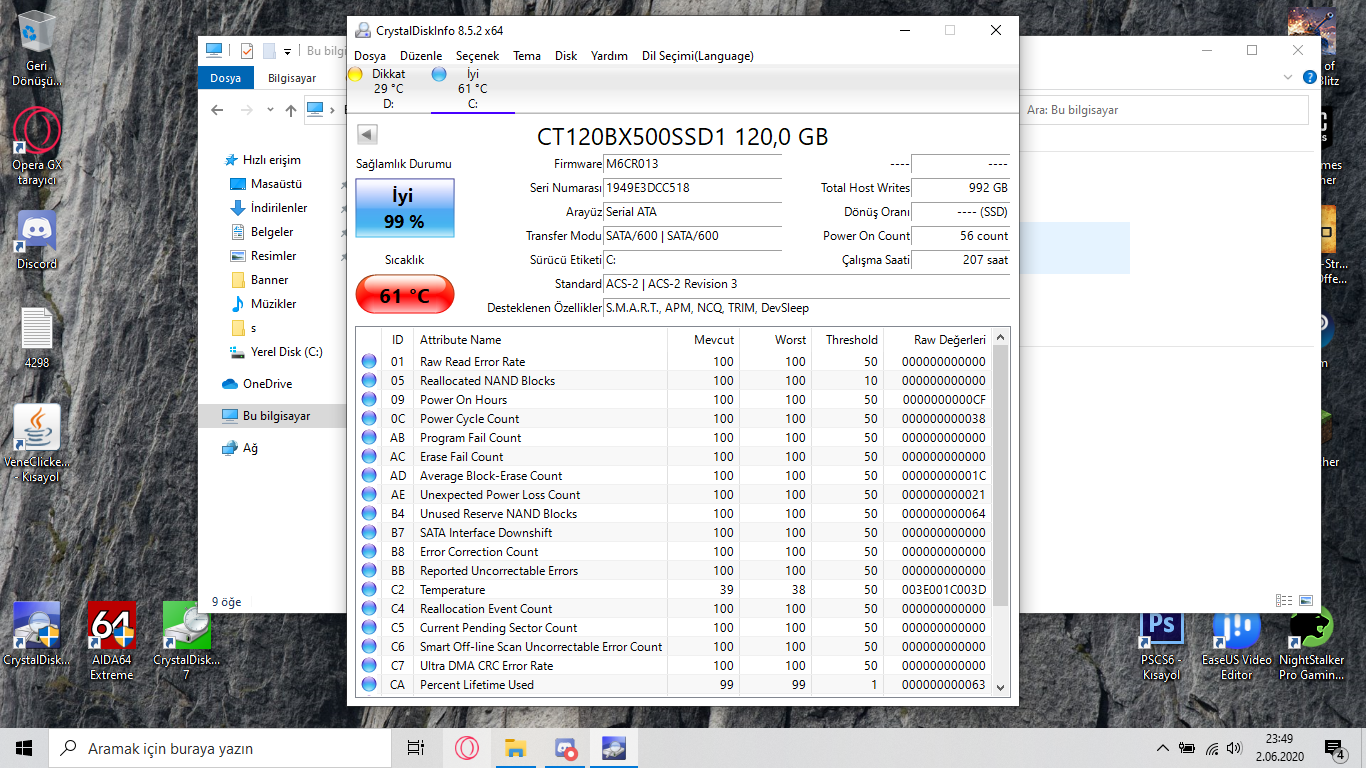
Task: Open Masaüstü in Explorer sidebar
Action: (266, 184)
